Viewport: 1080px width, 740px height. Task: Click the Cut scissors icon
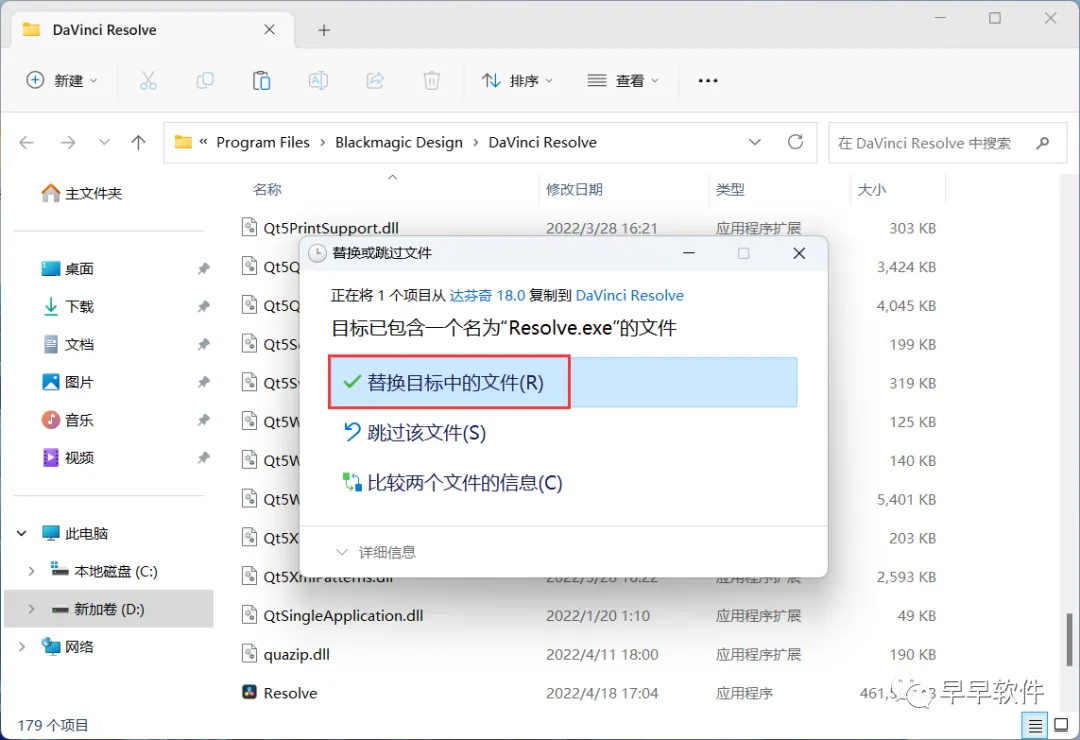point(148,81)
